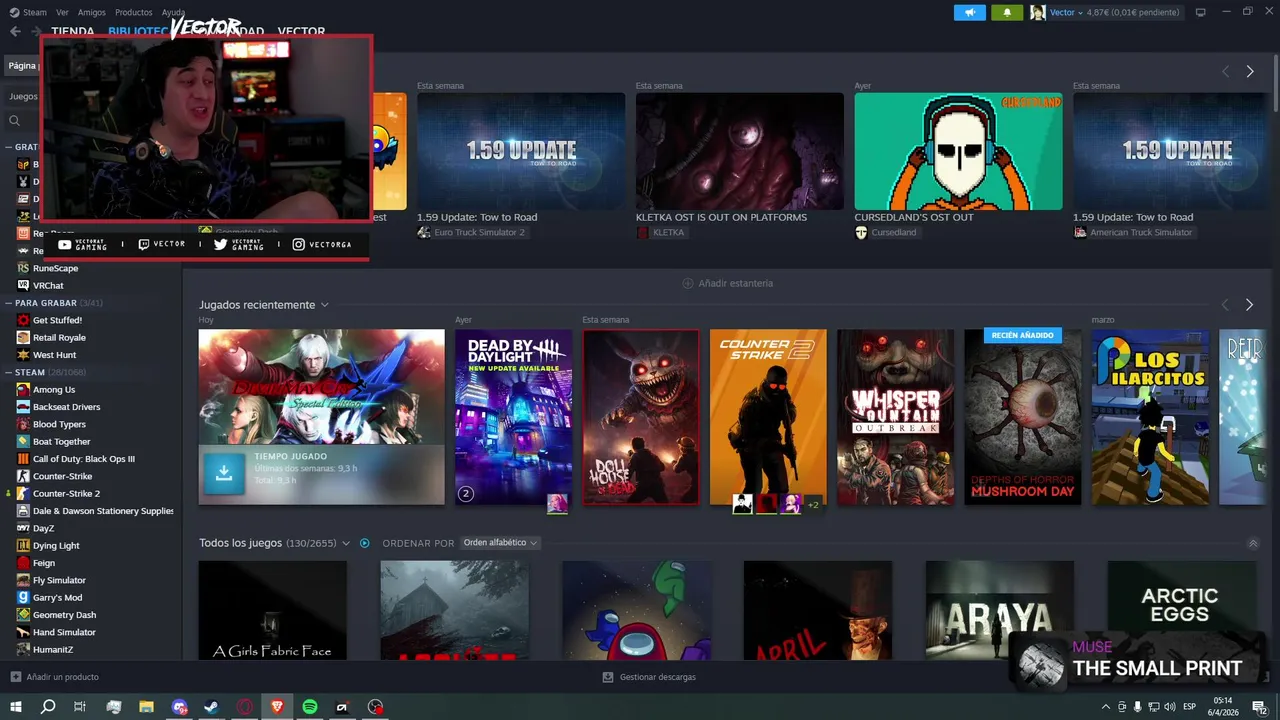Open Retail Royale from the sidebar
Viewport: 1280px width, 720px height.
(59, 338)
